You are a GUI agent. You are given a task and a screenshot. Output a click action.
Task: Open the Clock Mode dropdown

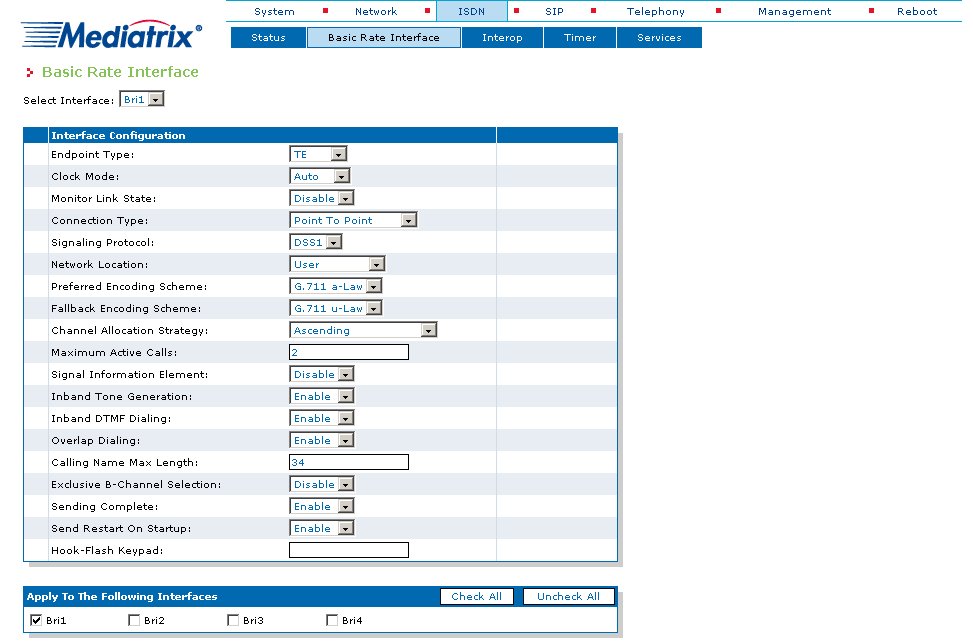coord(320,176)
